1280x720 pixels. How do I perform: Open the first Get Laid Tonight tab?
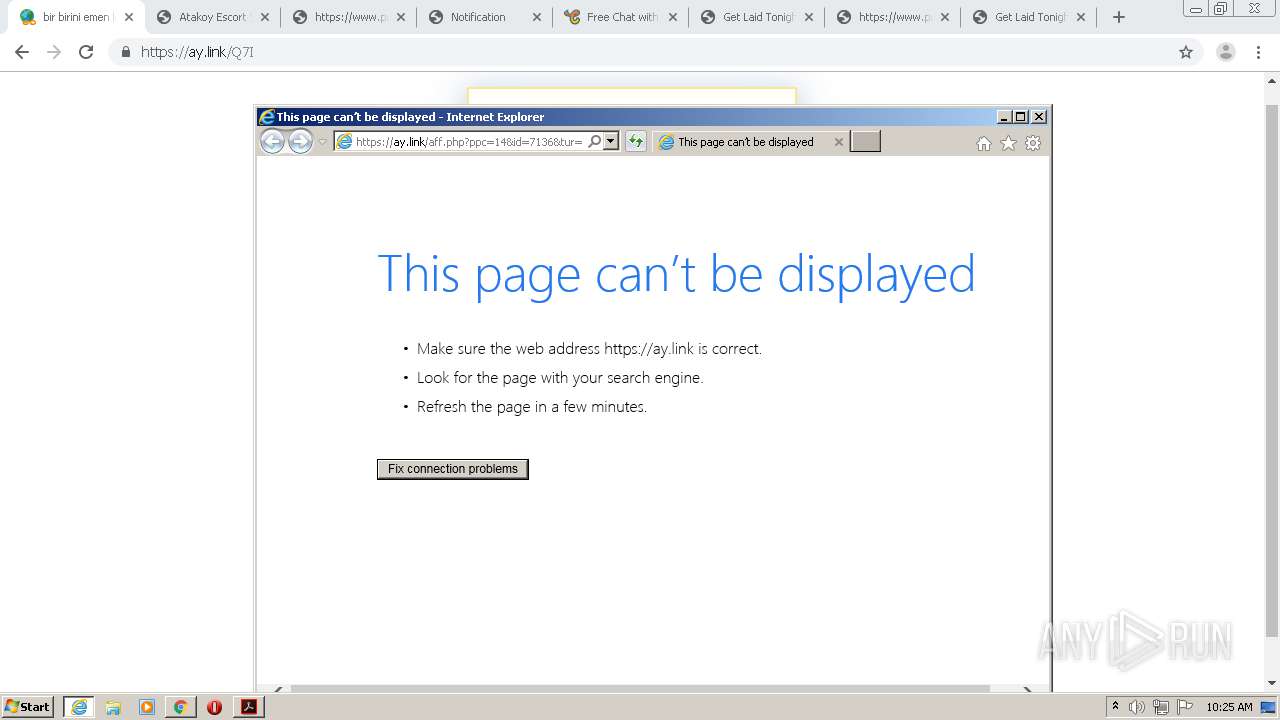click(758, 17)
